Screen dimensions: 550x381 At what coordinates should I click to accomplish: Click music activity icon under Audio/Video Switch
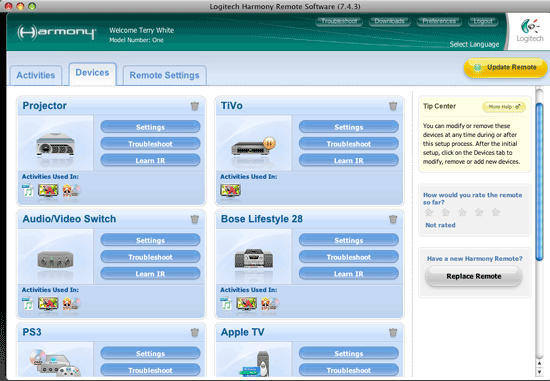coord(28,304)
